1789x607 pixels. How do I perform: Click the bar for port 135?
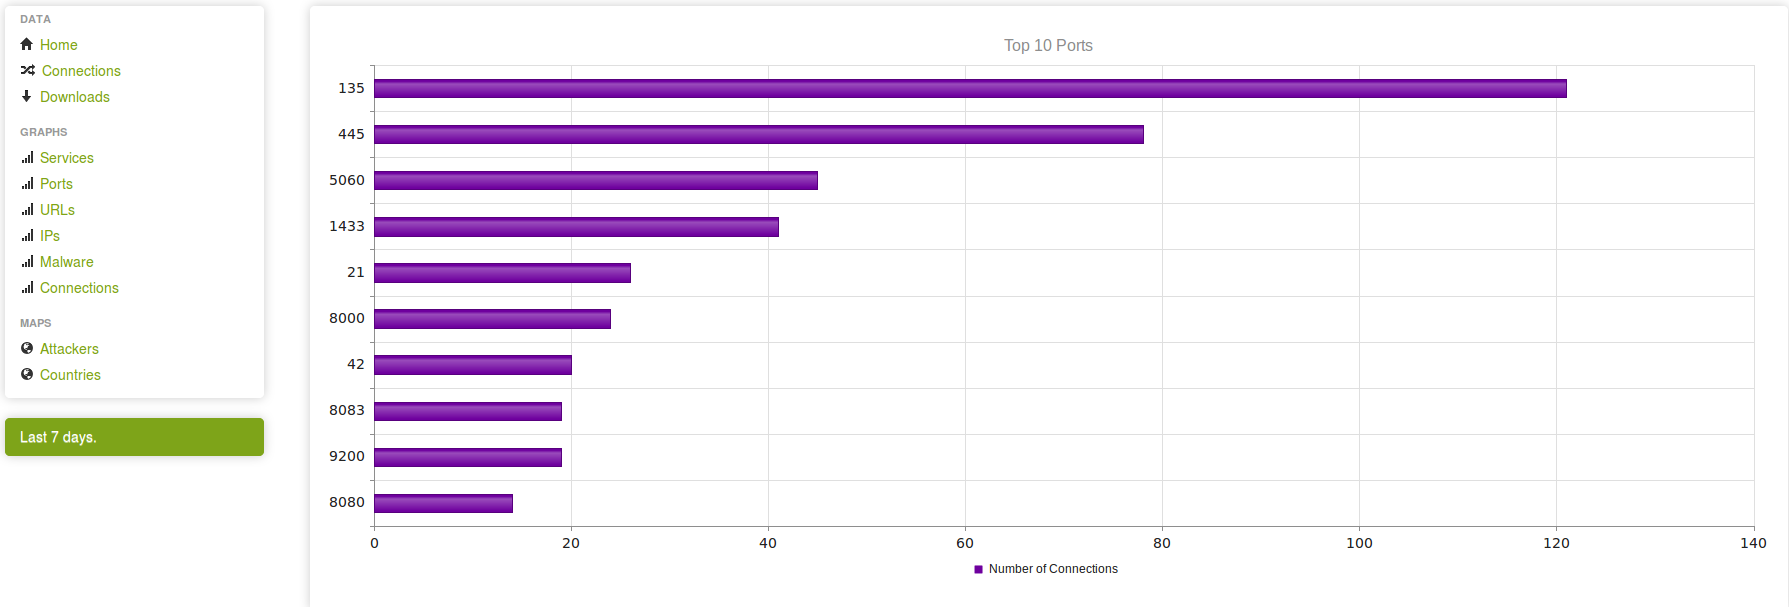970,89
